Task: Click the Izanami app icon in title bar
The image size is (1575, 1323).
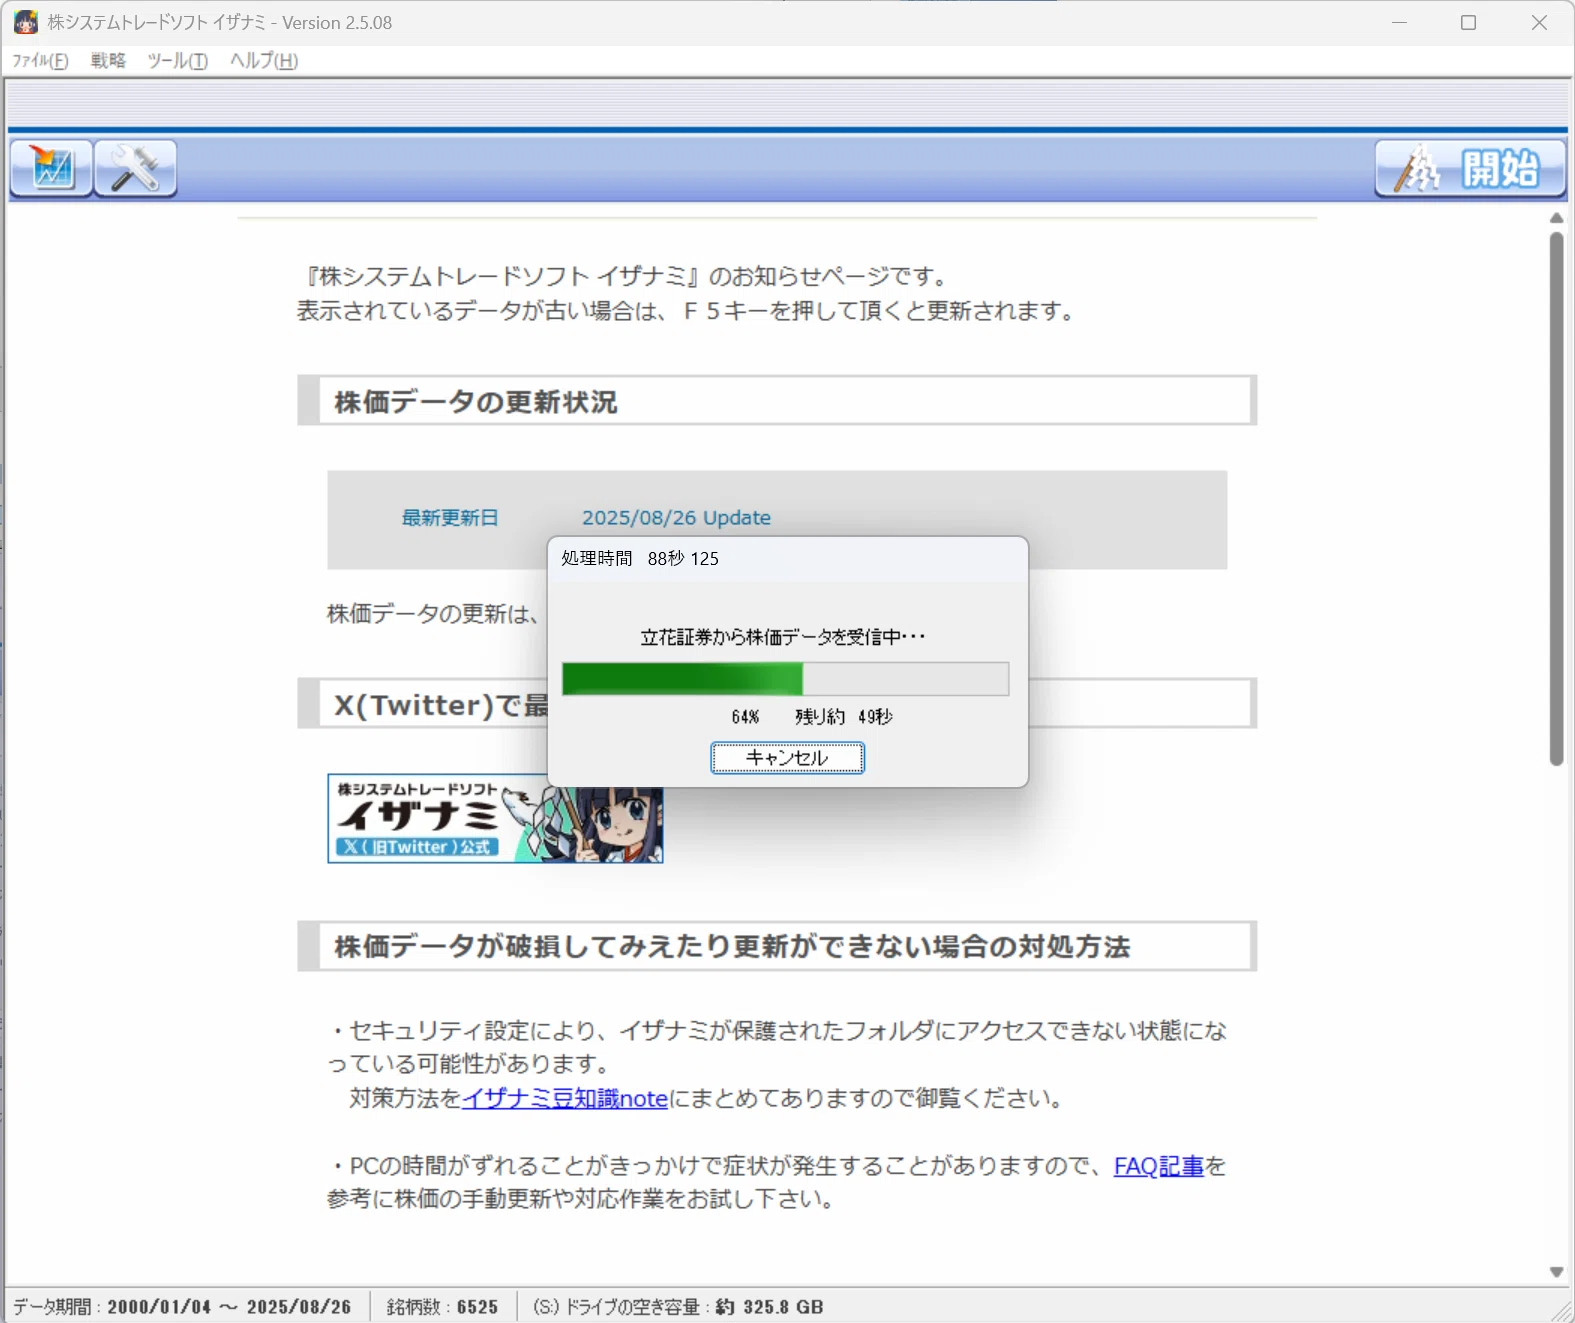Action: 26,22
